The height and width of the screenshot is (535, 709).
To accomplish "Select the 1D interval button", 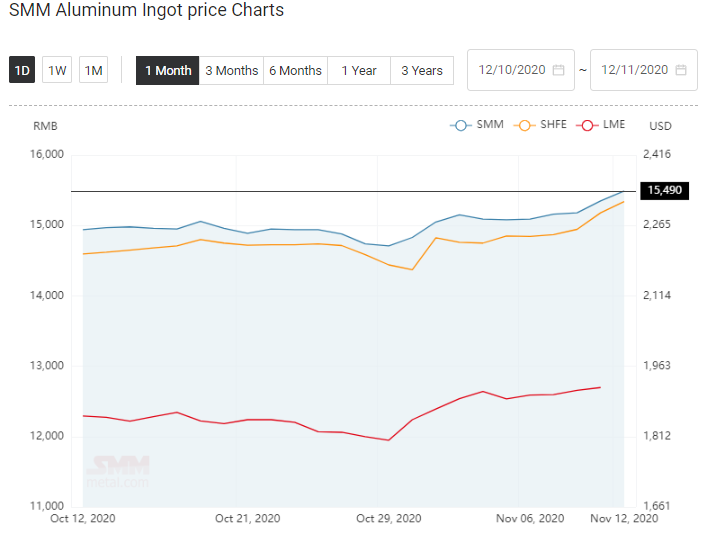I will (22, 70).
